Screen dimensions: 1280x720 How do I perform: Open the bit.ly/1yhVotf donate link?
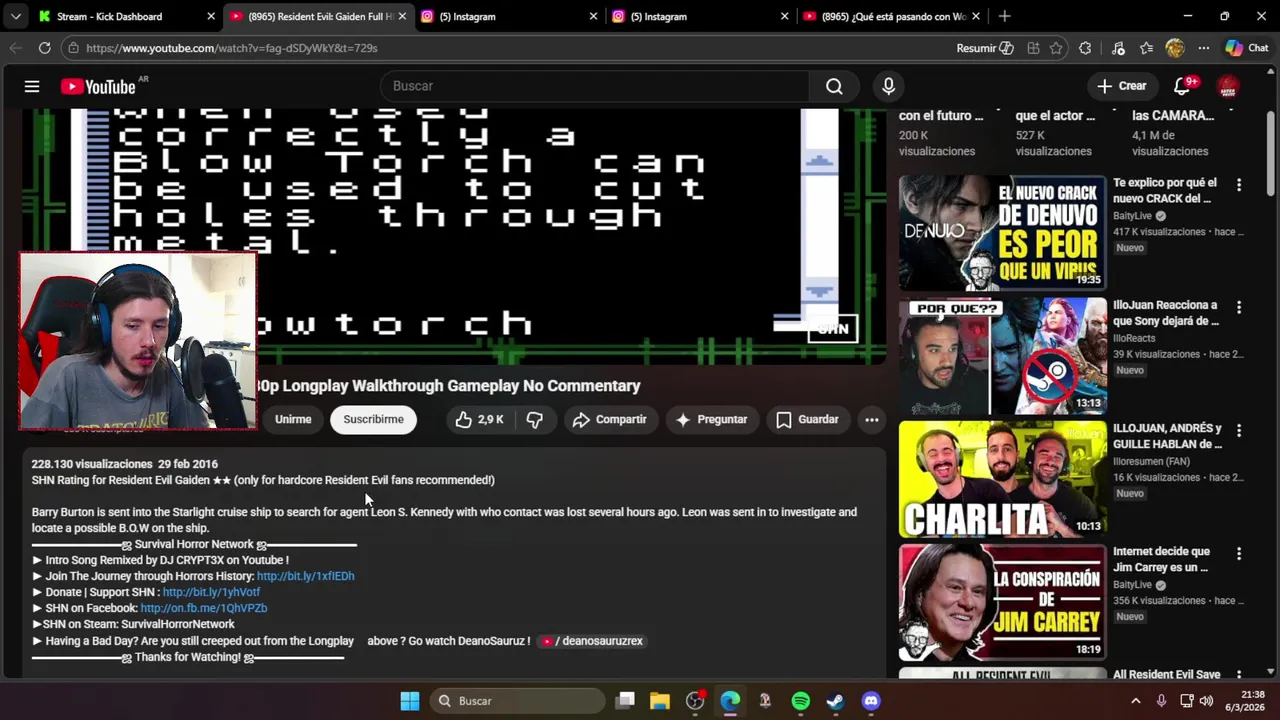[x=211, y=592]
